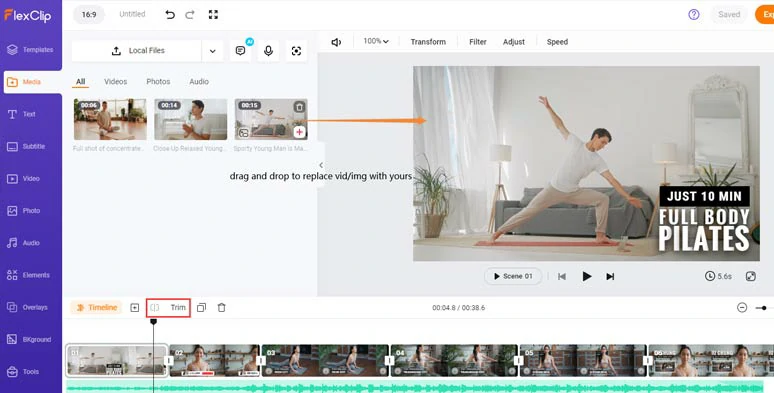Image resolution: width=774 pixels, height=393 pixels.
Task: Open fullscreen preview icon in top bar
Action: point(213,15)
